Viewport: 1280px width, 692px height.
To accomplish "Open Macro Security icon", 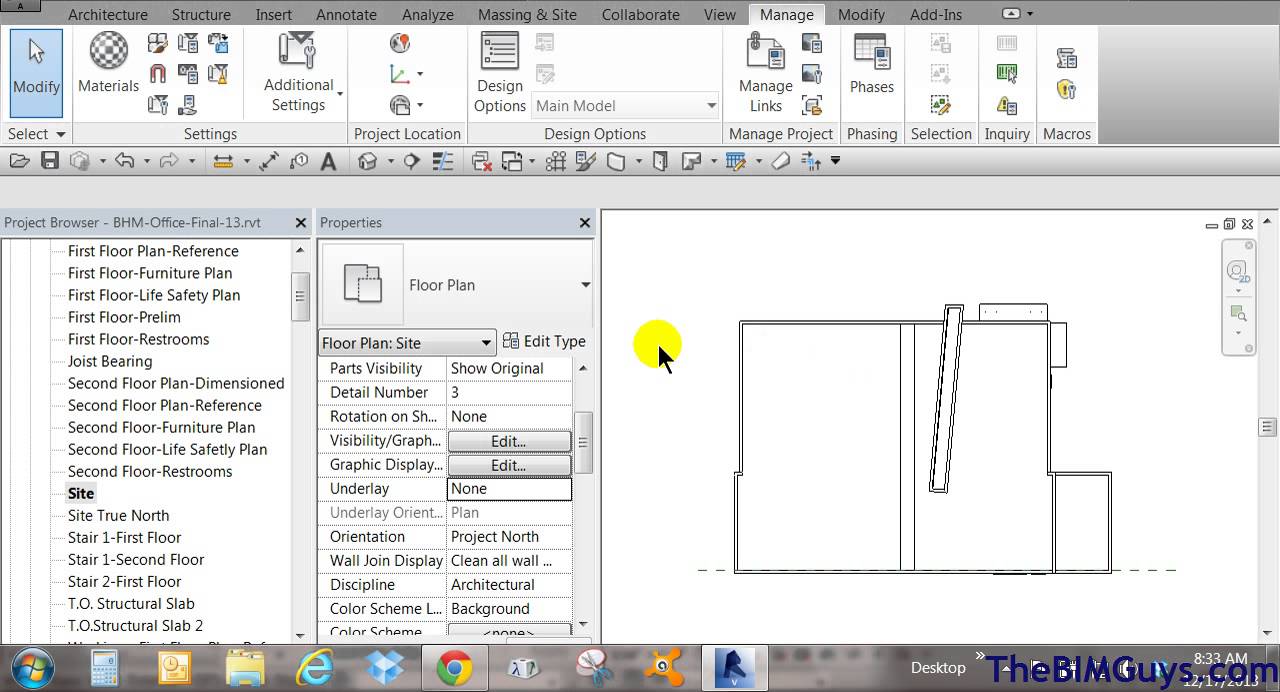I will (x=1067, y=89).
